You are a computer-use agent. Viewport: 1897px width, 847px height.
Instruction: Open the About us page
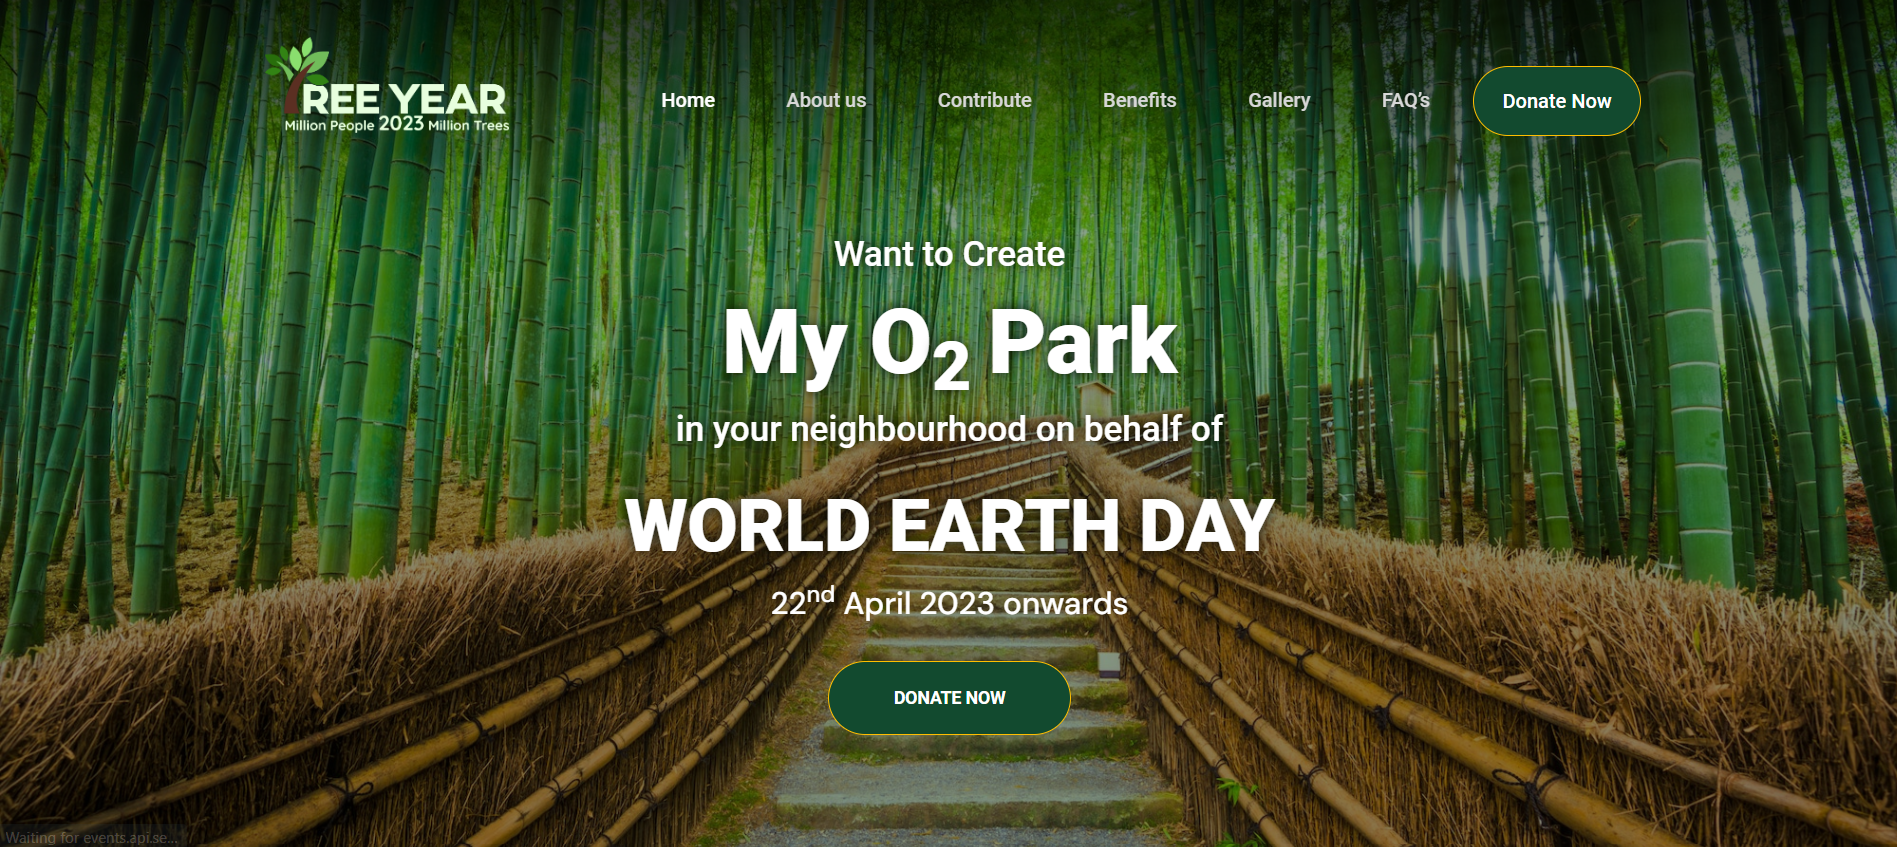pos(825,100)
